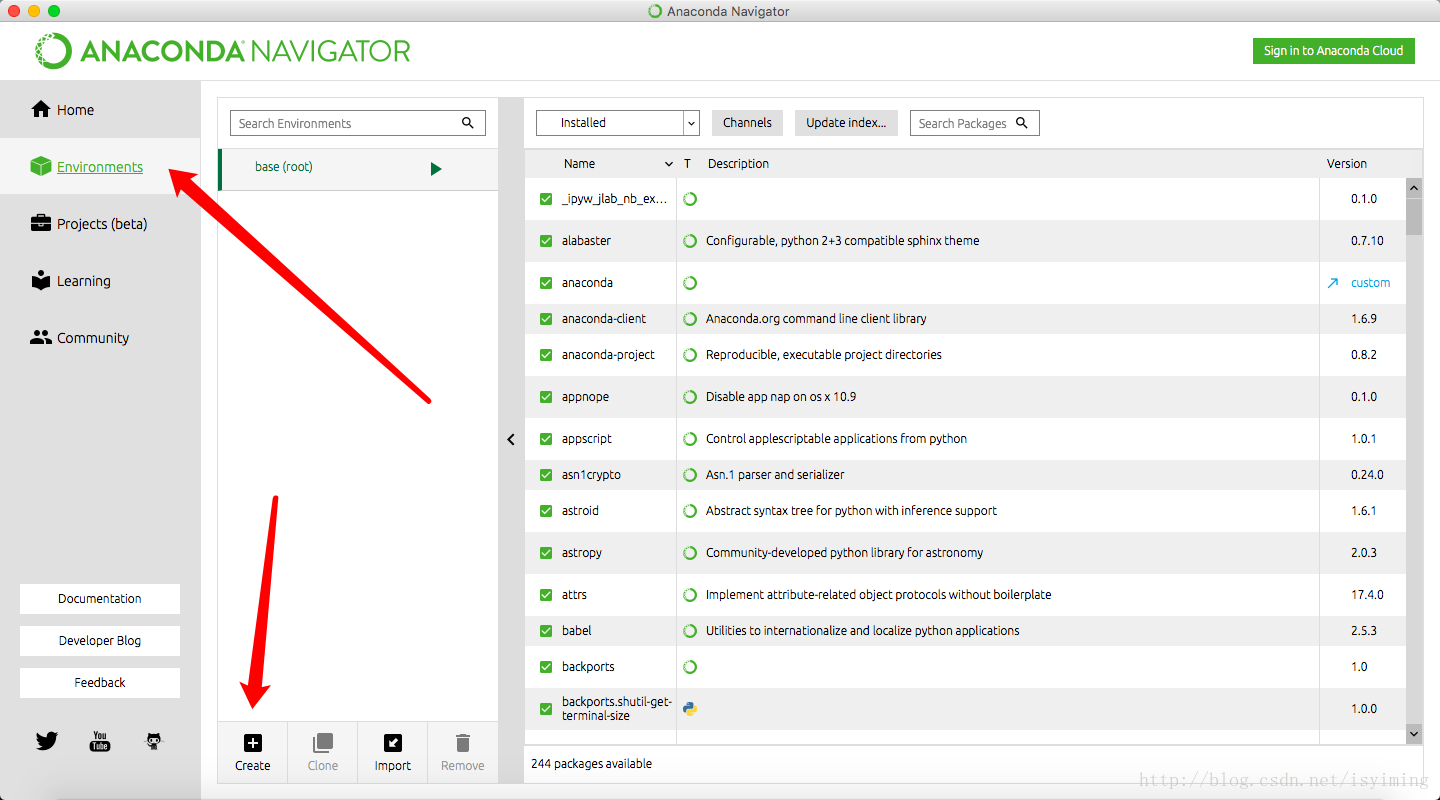Click the type icon for _ipyw_jlab_nb_ex package

[x=690, y=199]
